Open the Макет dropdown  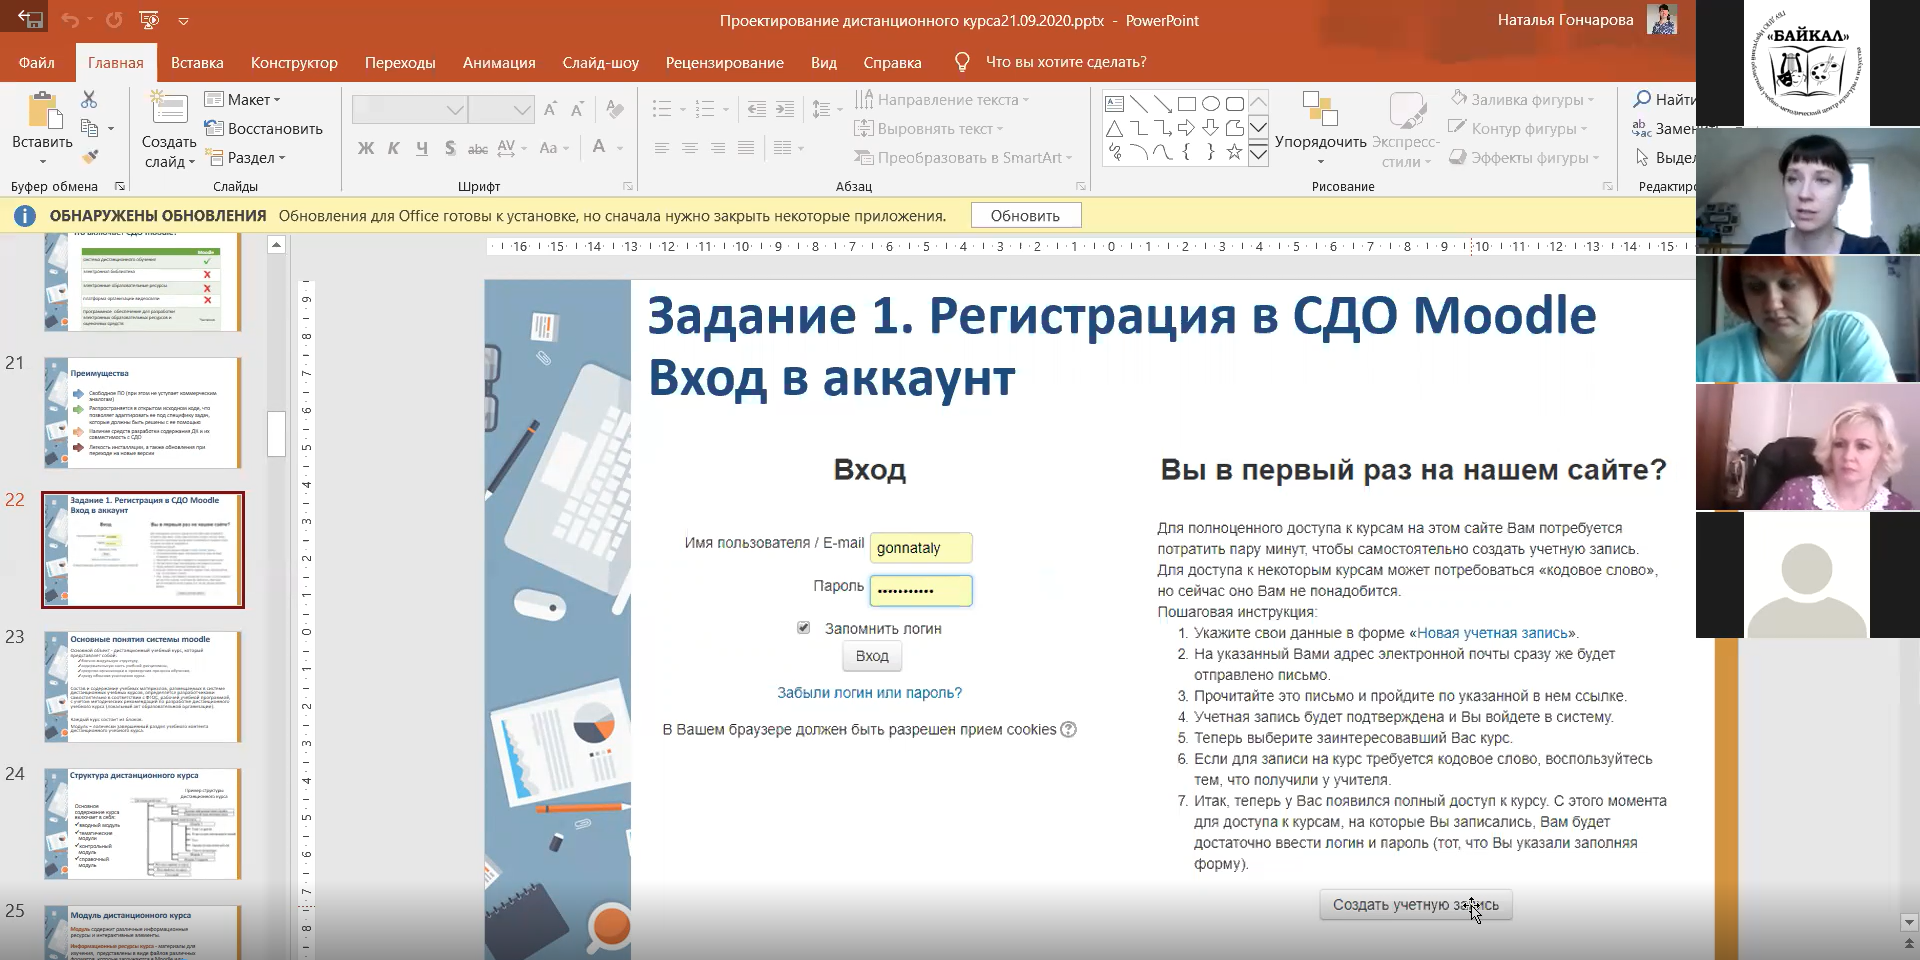click(243, 100)
